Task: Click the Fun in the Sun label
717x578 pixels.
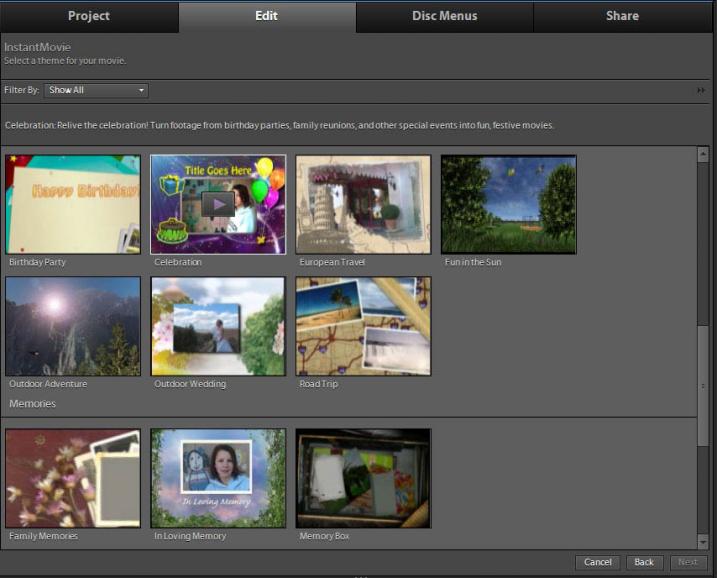Action: click(473, 262)
